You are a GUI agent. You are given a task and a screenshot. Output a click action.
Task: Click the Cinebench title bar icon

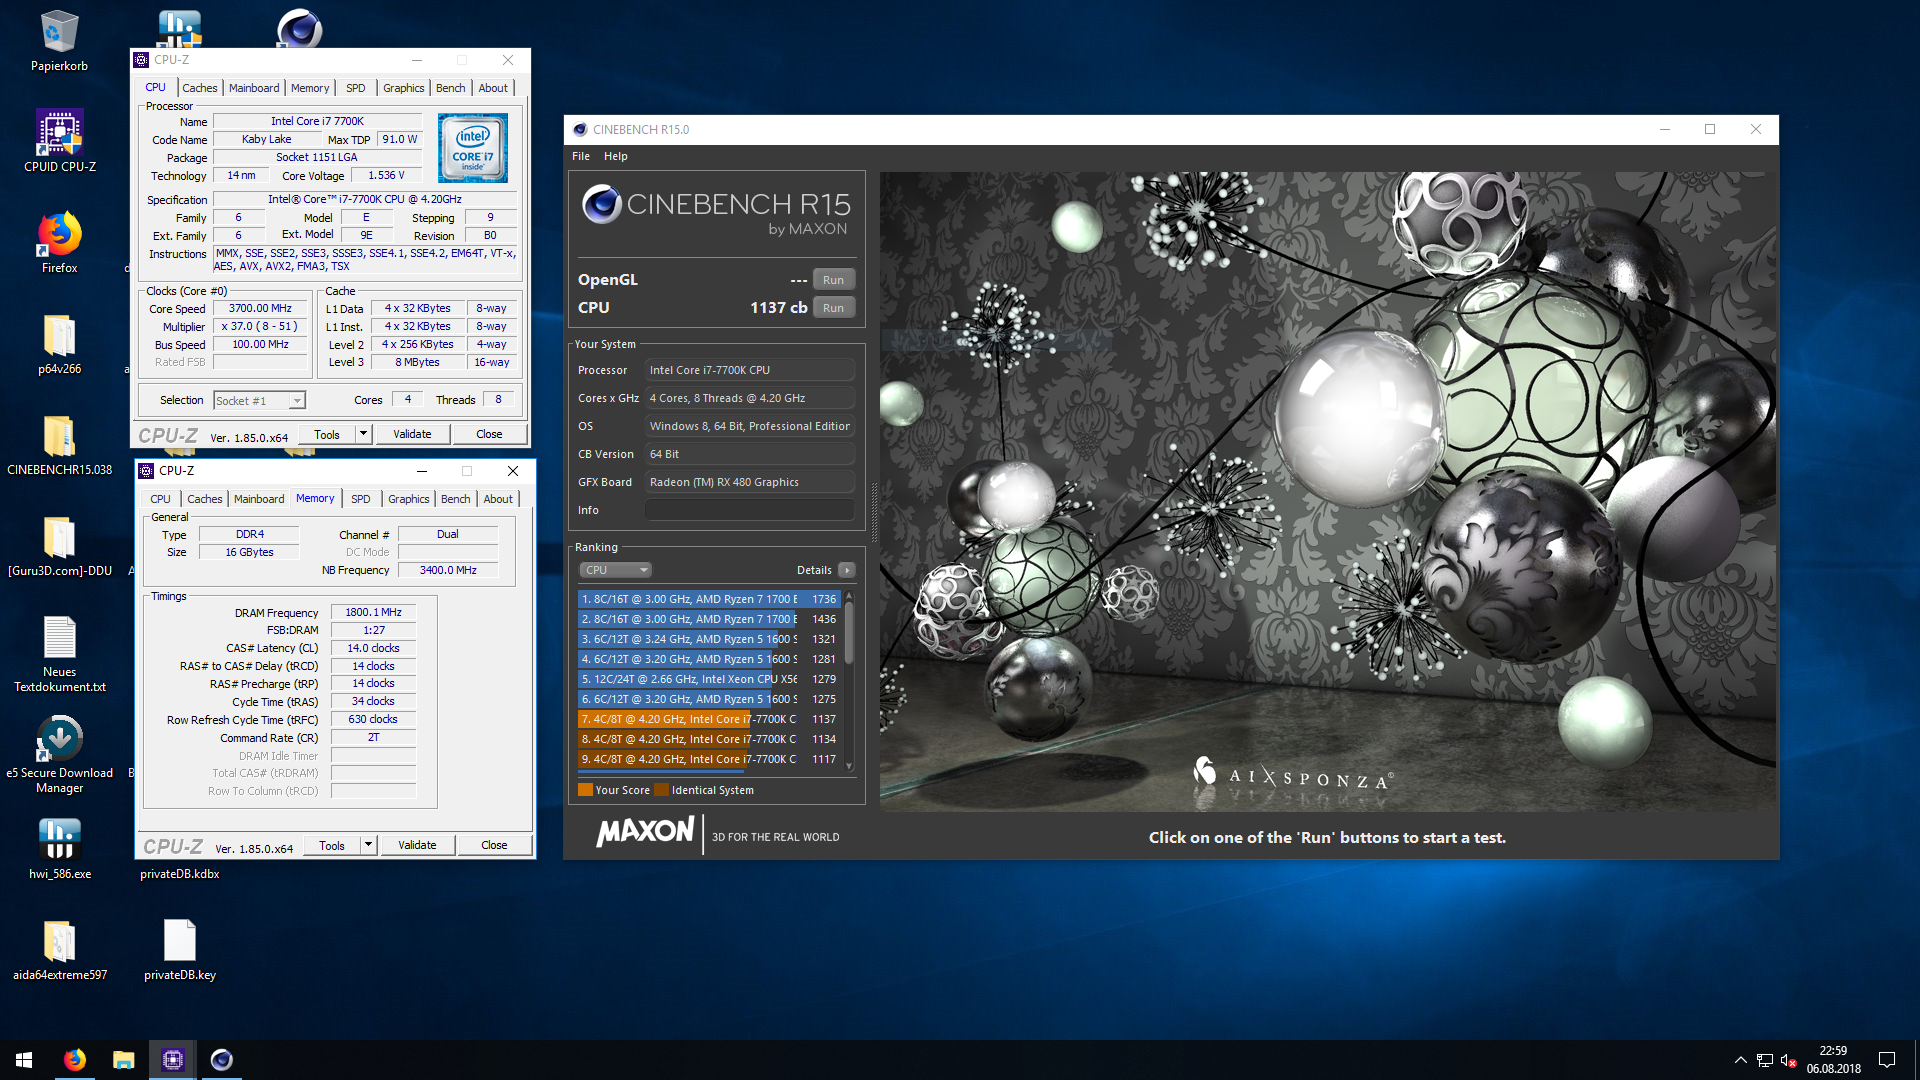pyautogui.click(x=580, y=129)
